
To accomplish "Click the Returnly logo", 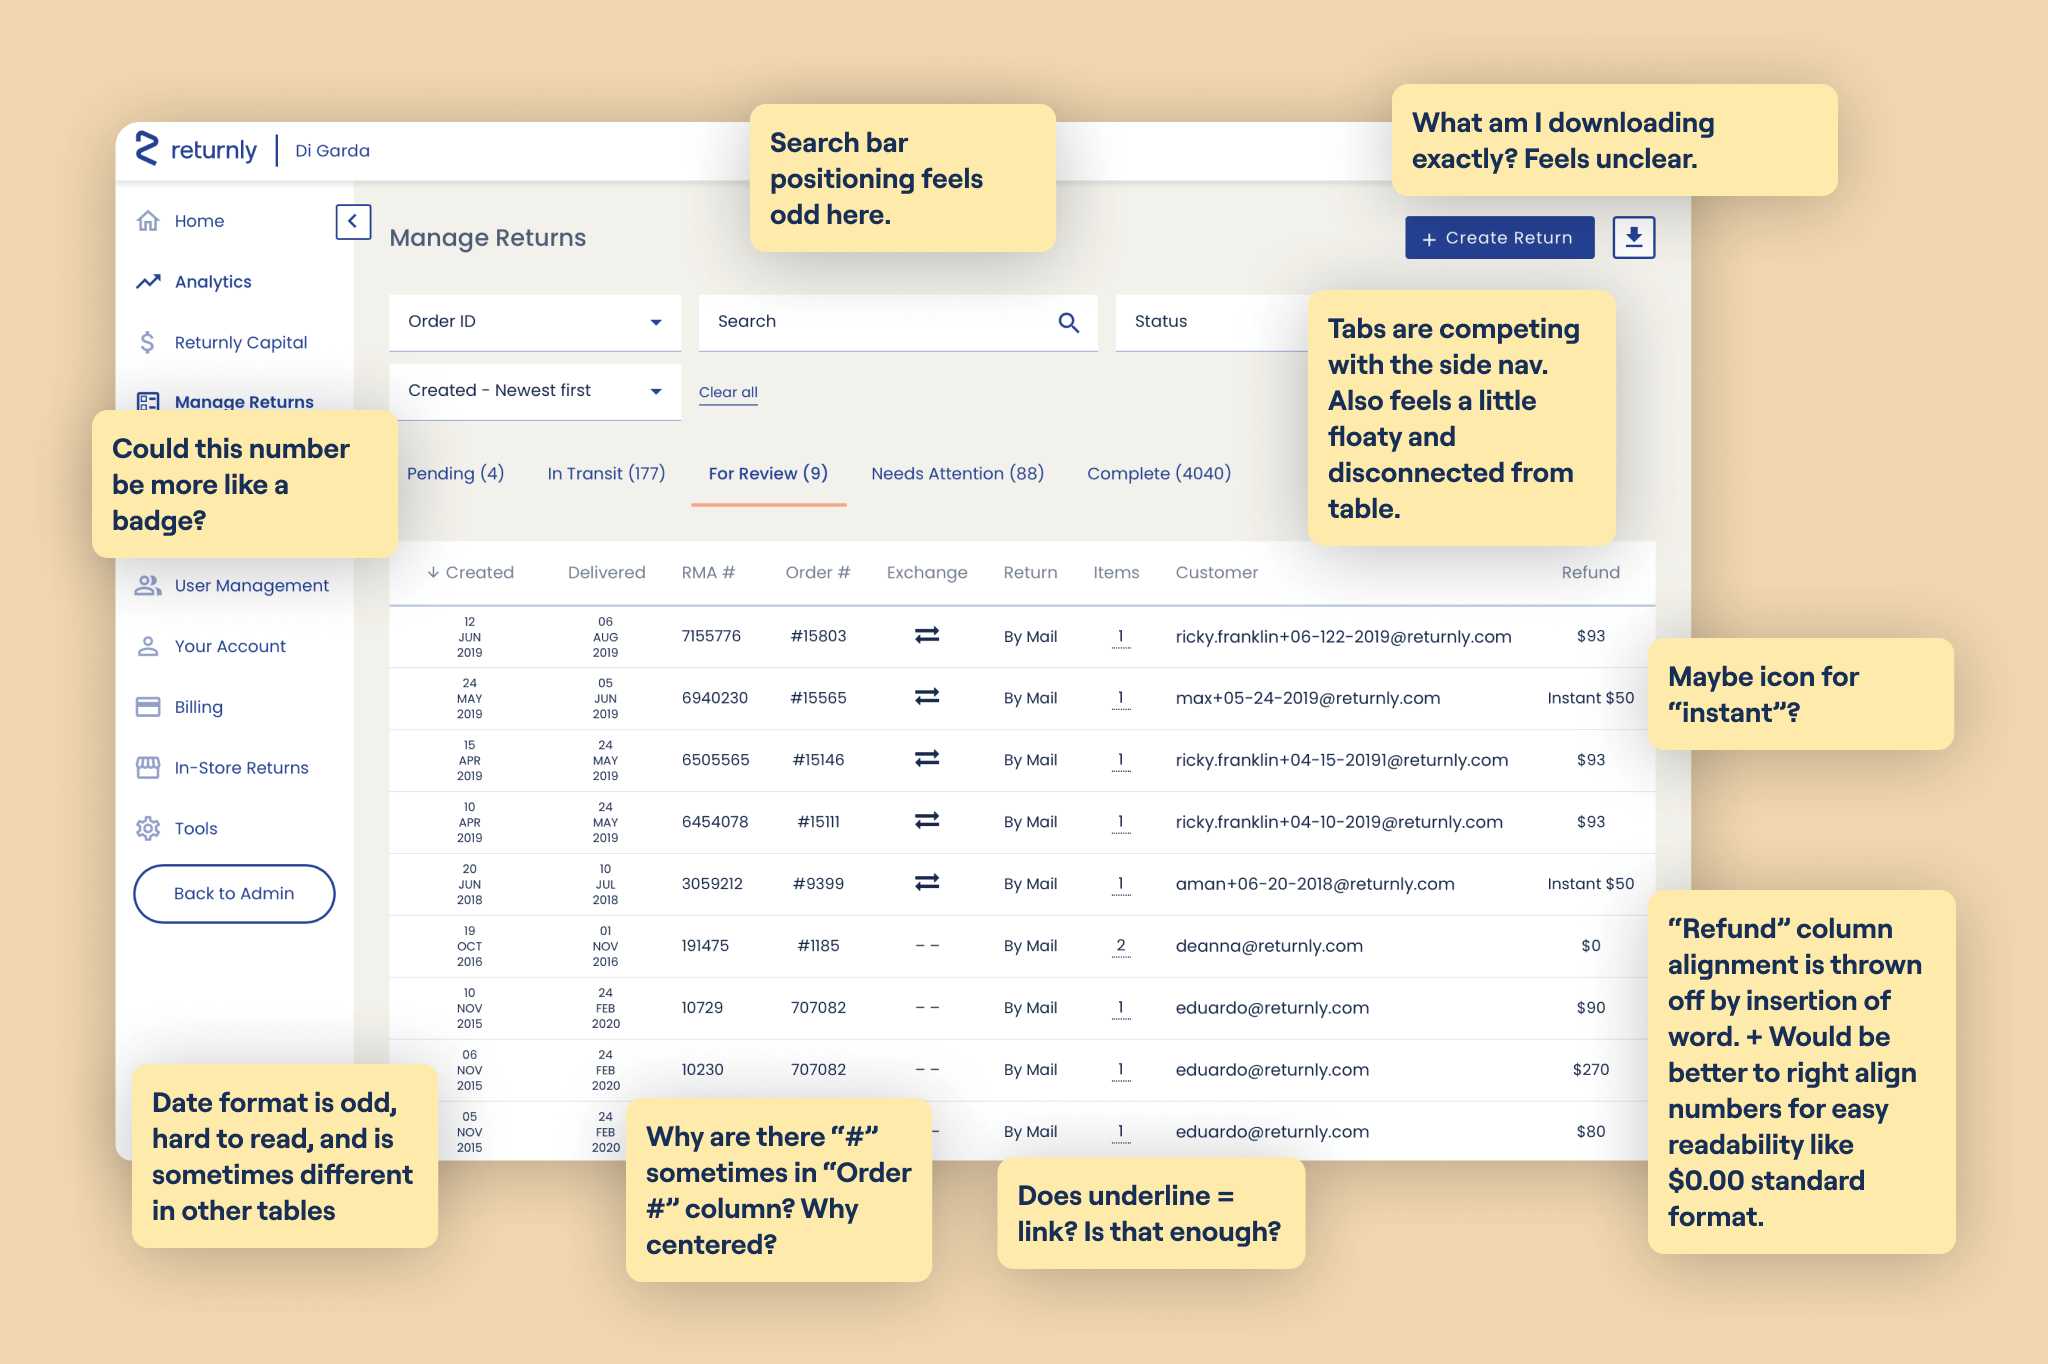I will click(196, 150).
